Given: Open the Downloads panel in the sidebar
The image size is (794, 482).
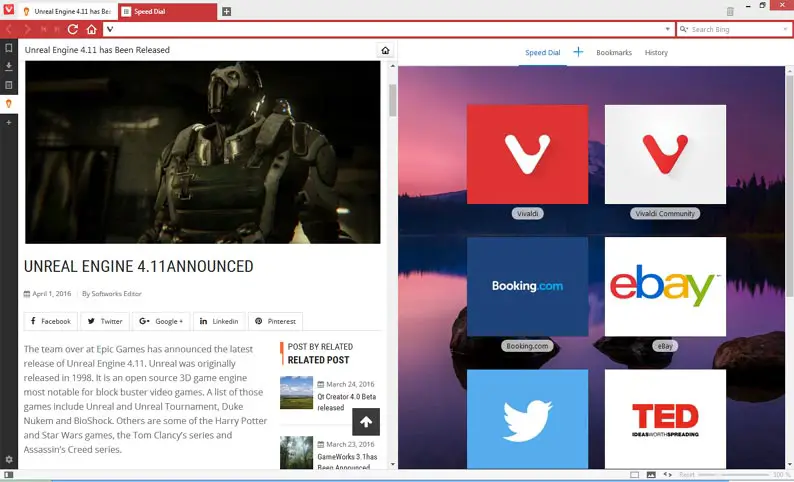Looking at the screenshot, I should click(x=9, y=66).
